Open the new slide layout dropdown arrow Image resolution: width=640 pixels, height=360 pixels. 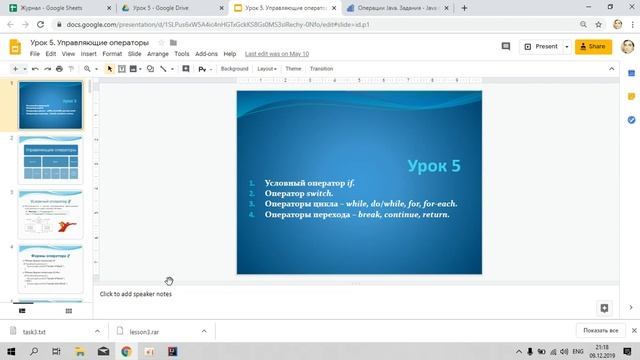tap(25, 69)
